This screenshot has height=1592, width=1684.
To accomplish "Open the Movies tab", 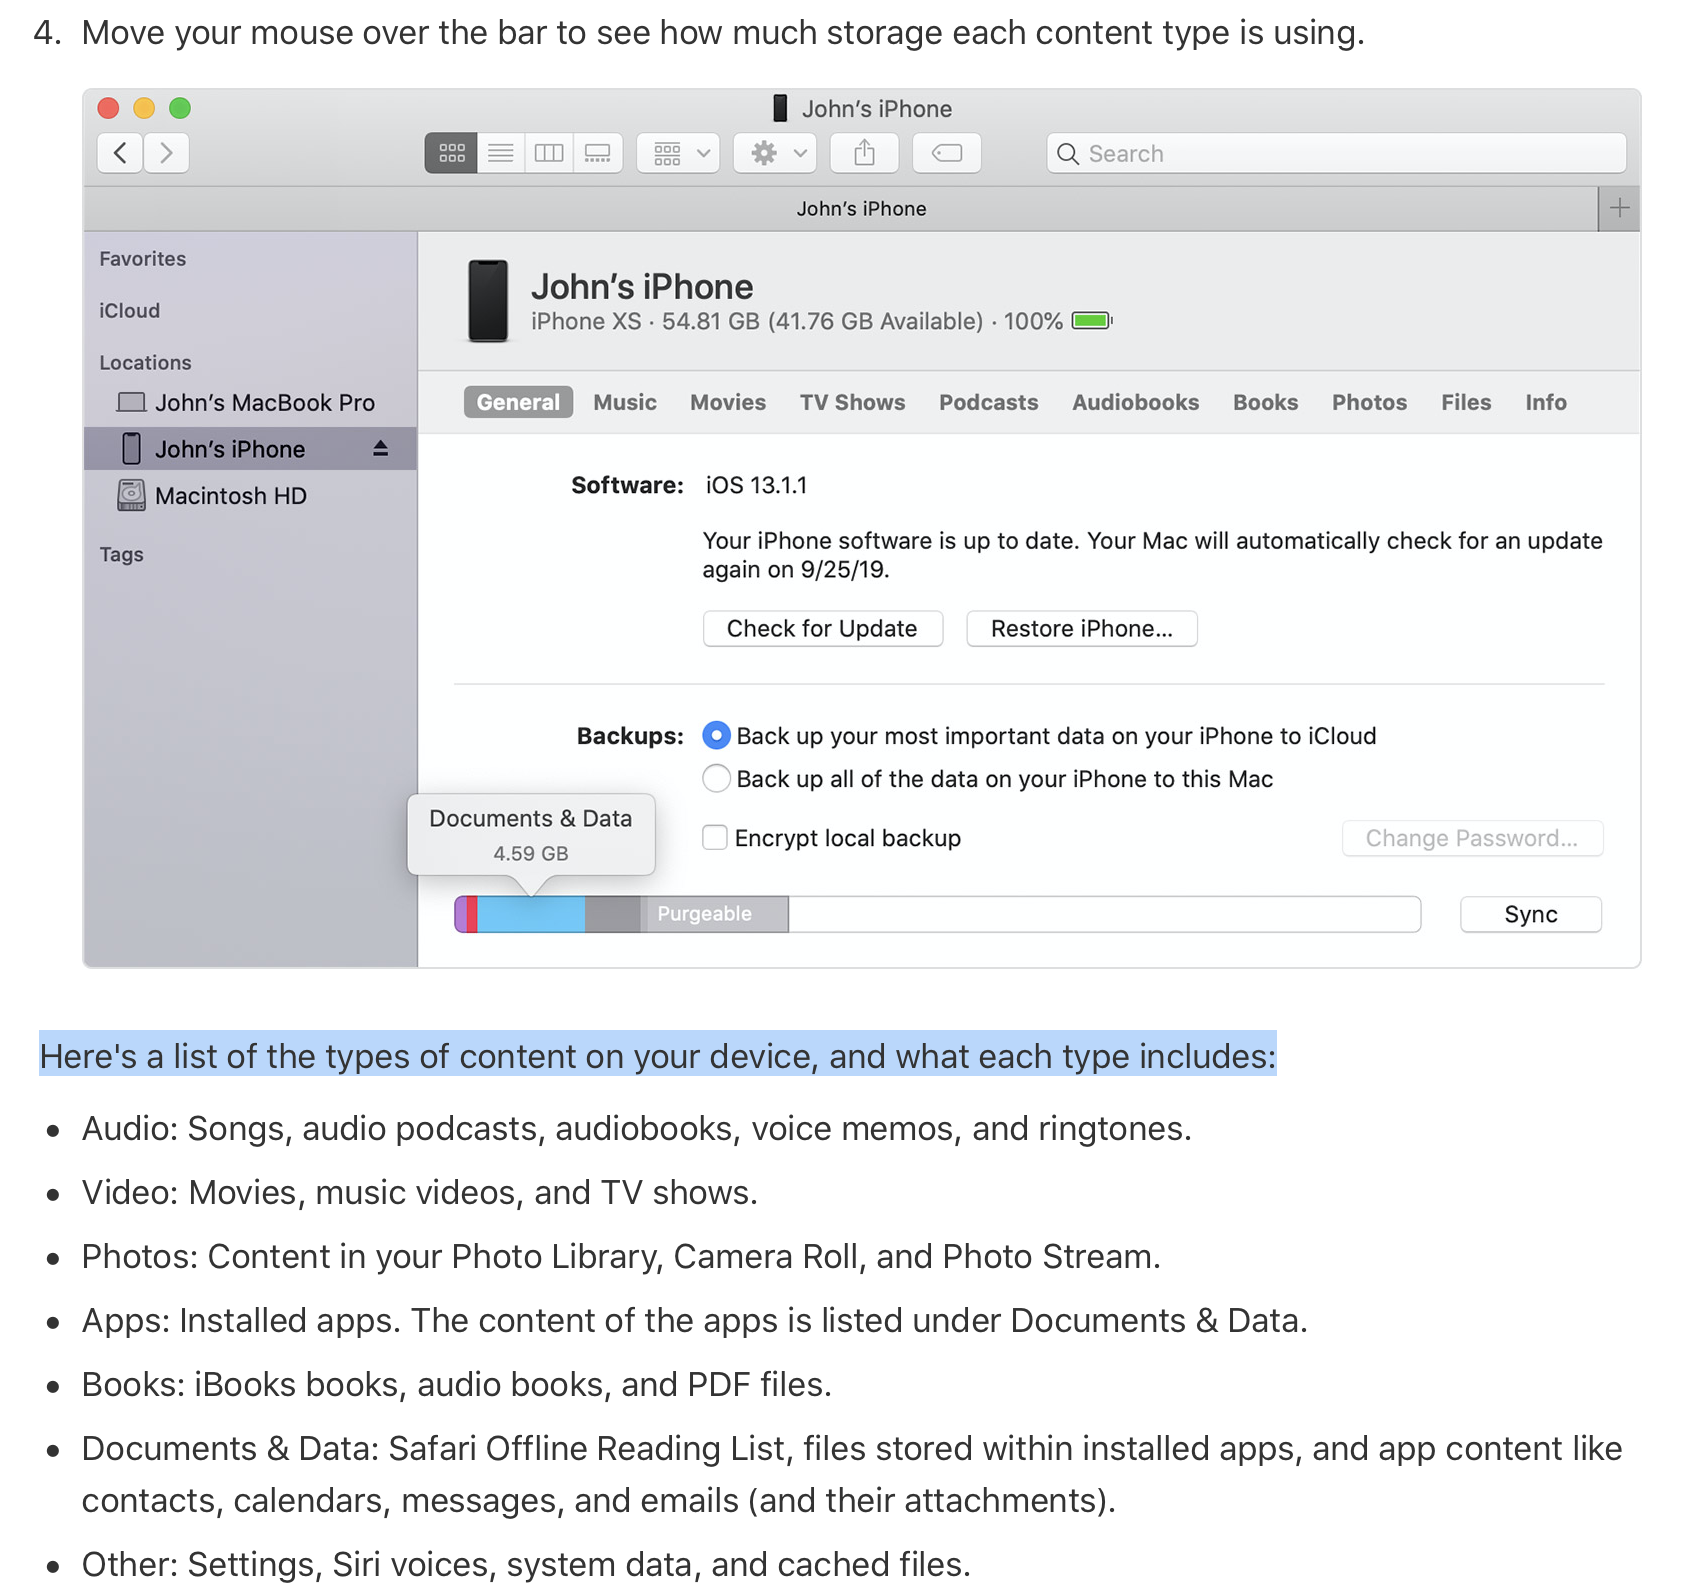I will pos(728,402).
